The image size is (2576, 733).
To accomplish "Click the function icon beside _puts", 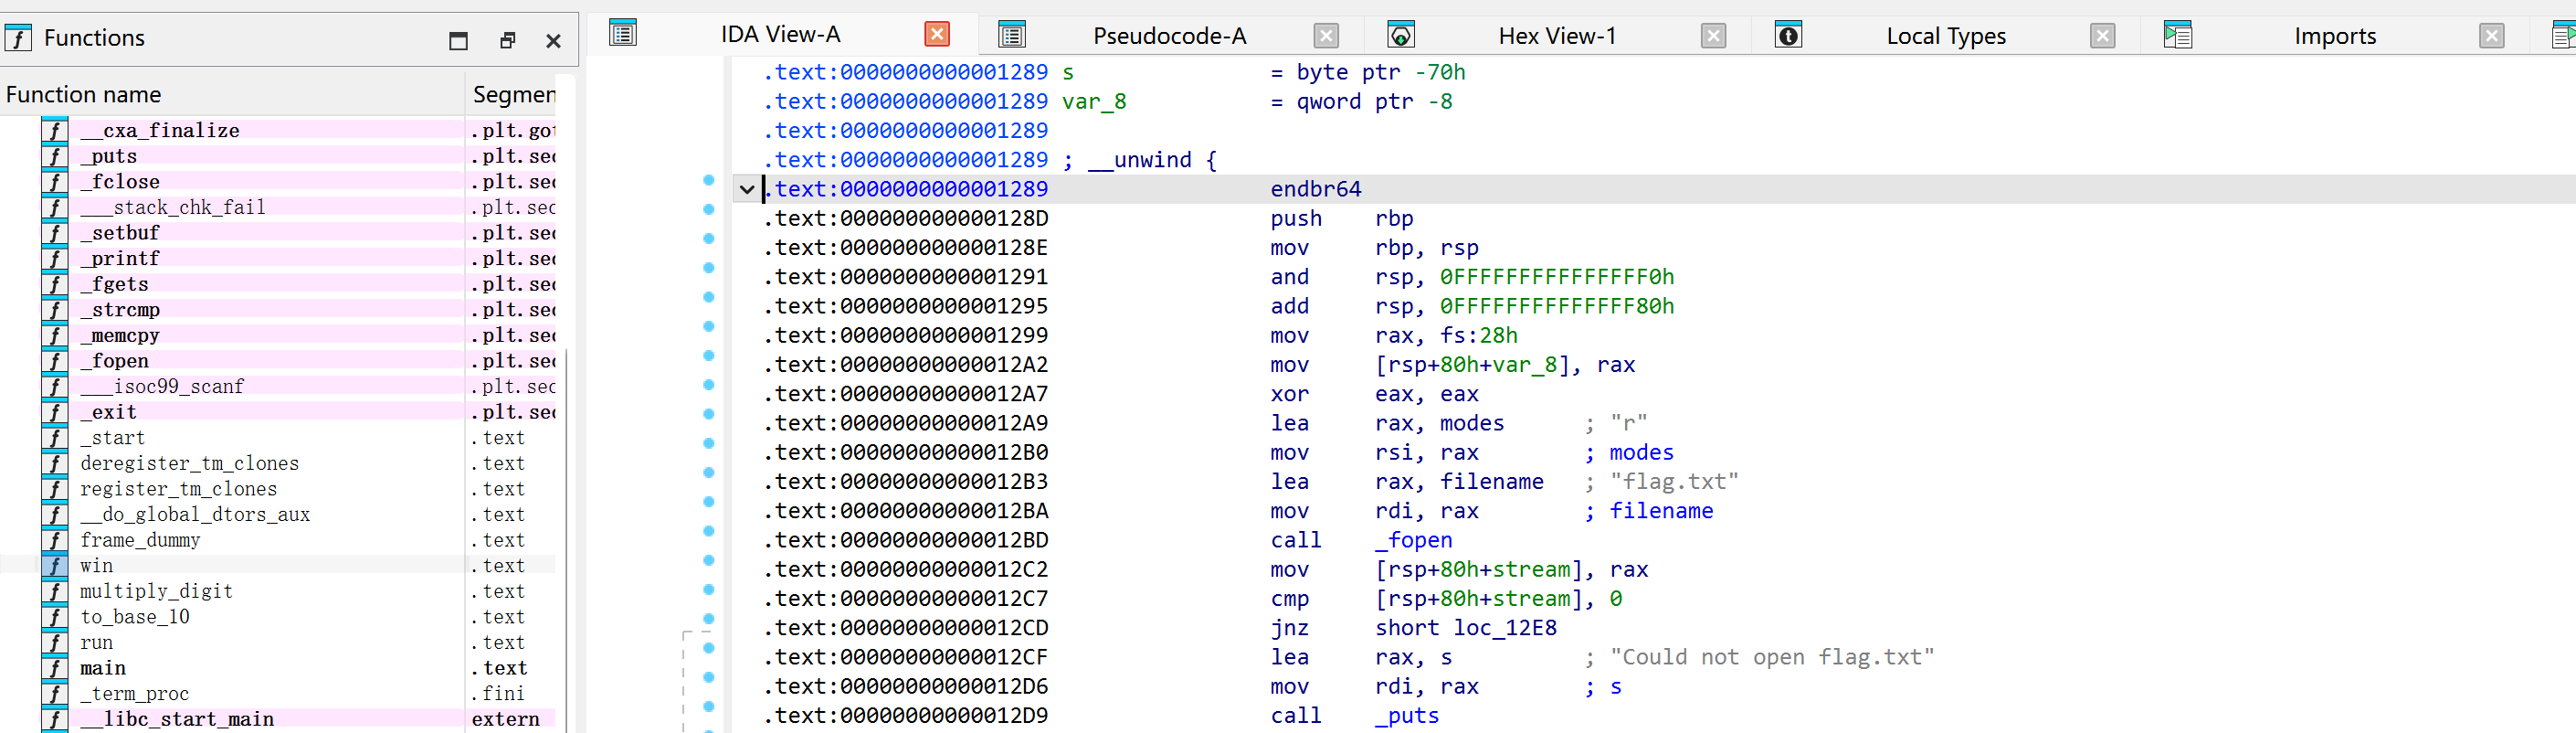I will point(54,156).
